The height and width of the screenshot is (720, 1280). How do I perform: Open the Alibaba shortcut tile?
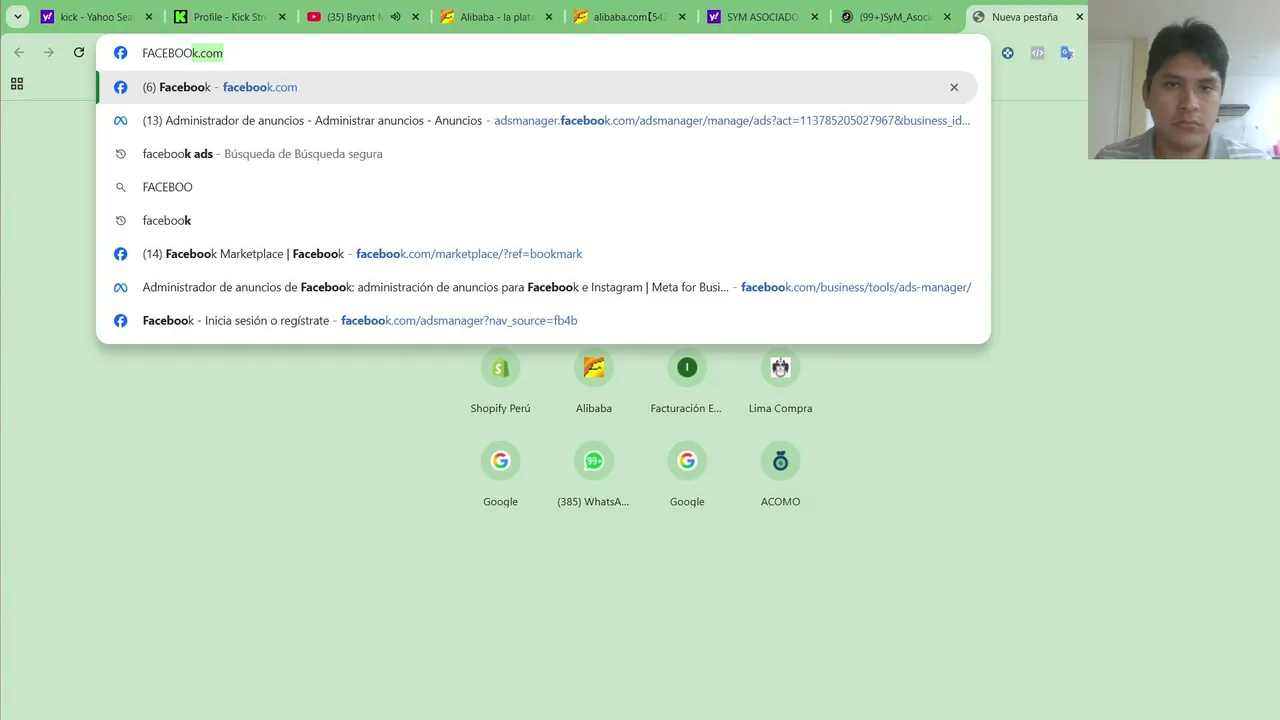click(594, 380)
